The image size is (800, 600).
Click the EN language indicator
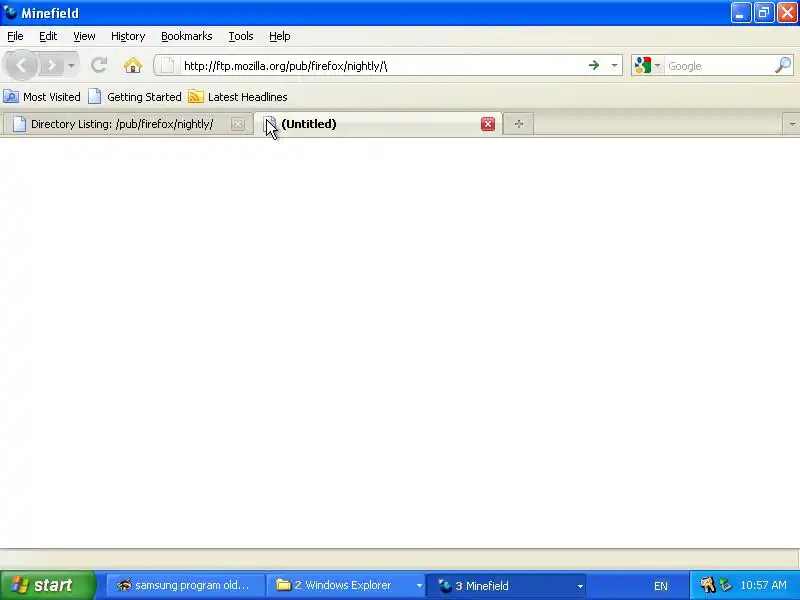(x=661, y=586)
